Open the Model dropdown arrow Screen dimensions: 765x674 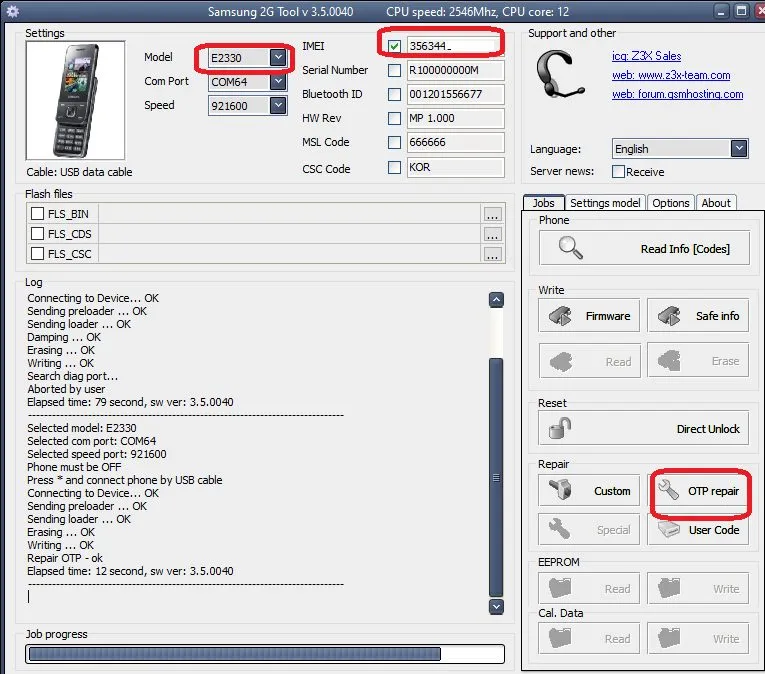pyautogui.click(x=278, y=57)
